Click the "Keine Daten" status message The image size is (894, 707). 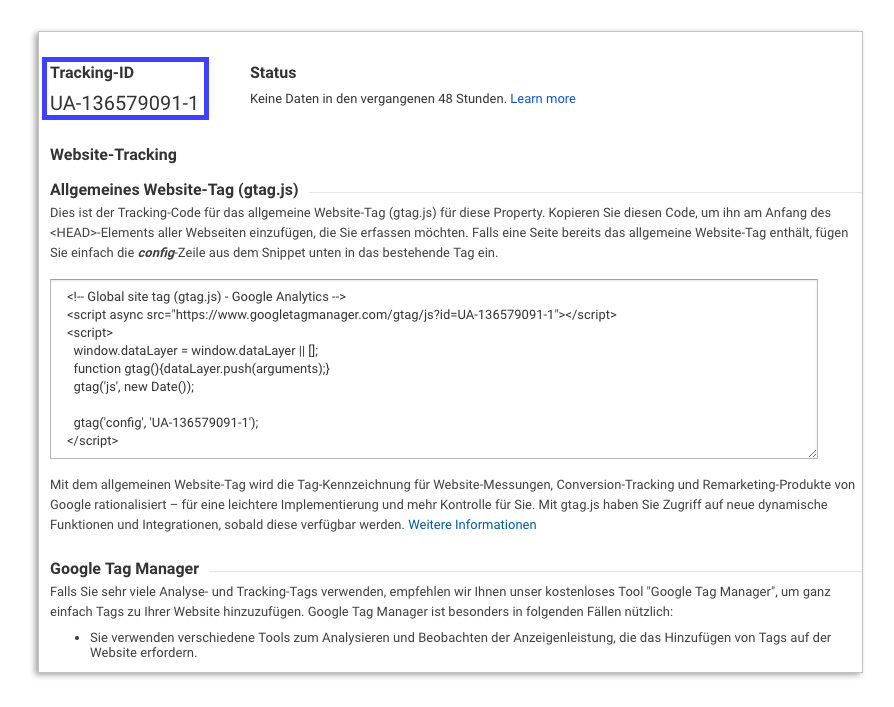(x=377, y=99)
